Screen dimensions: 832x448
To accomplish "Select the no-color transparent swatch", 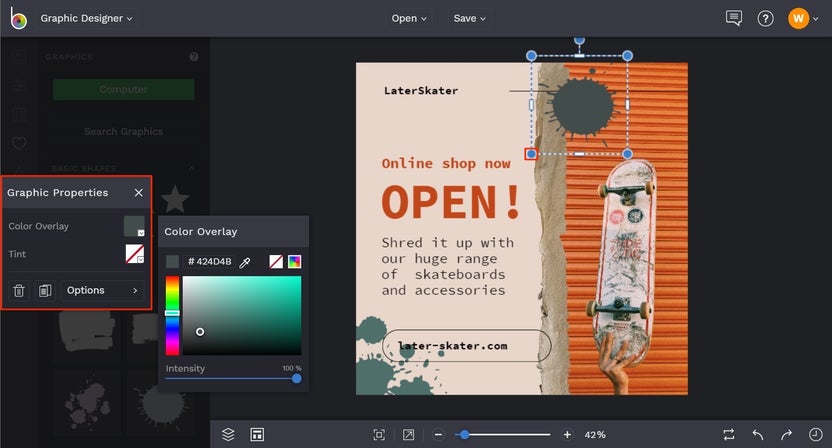I will (276, 261).
